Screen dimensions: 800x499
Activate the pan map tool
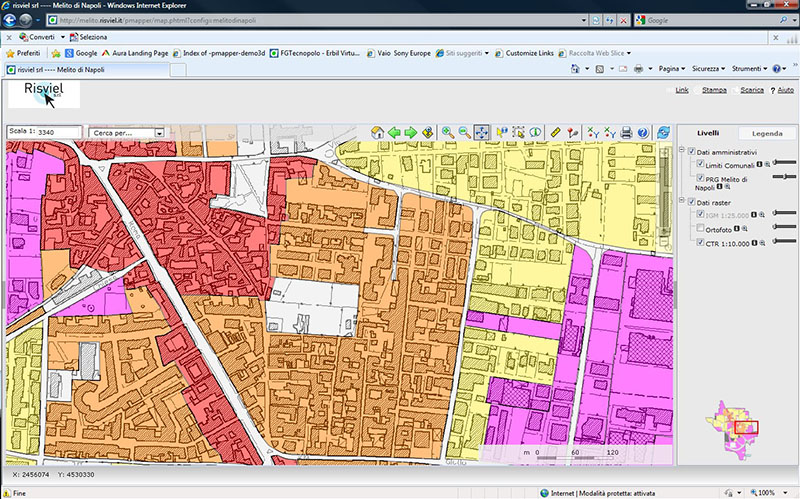pos(481,132)
